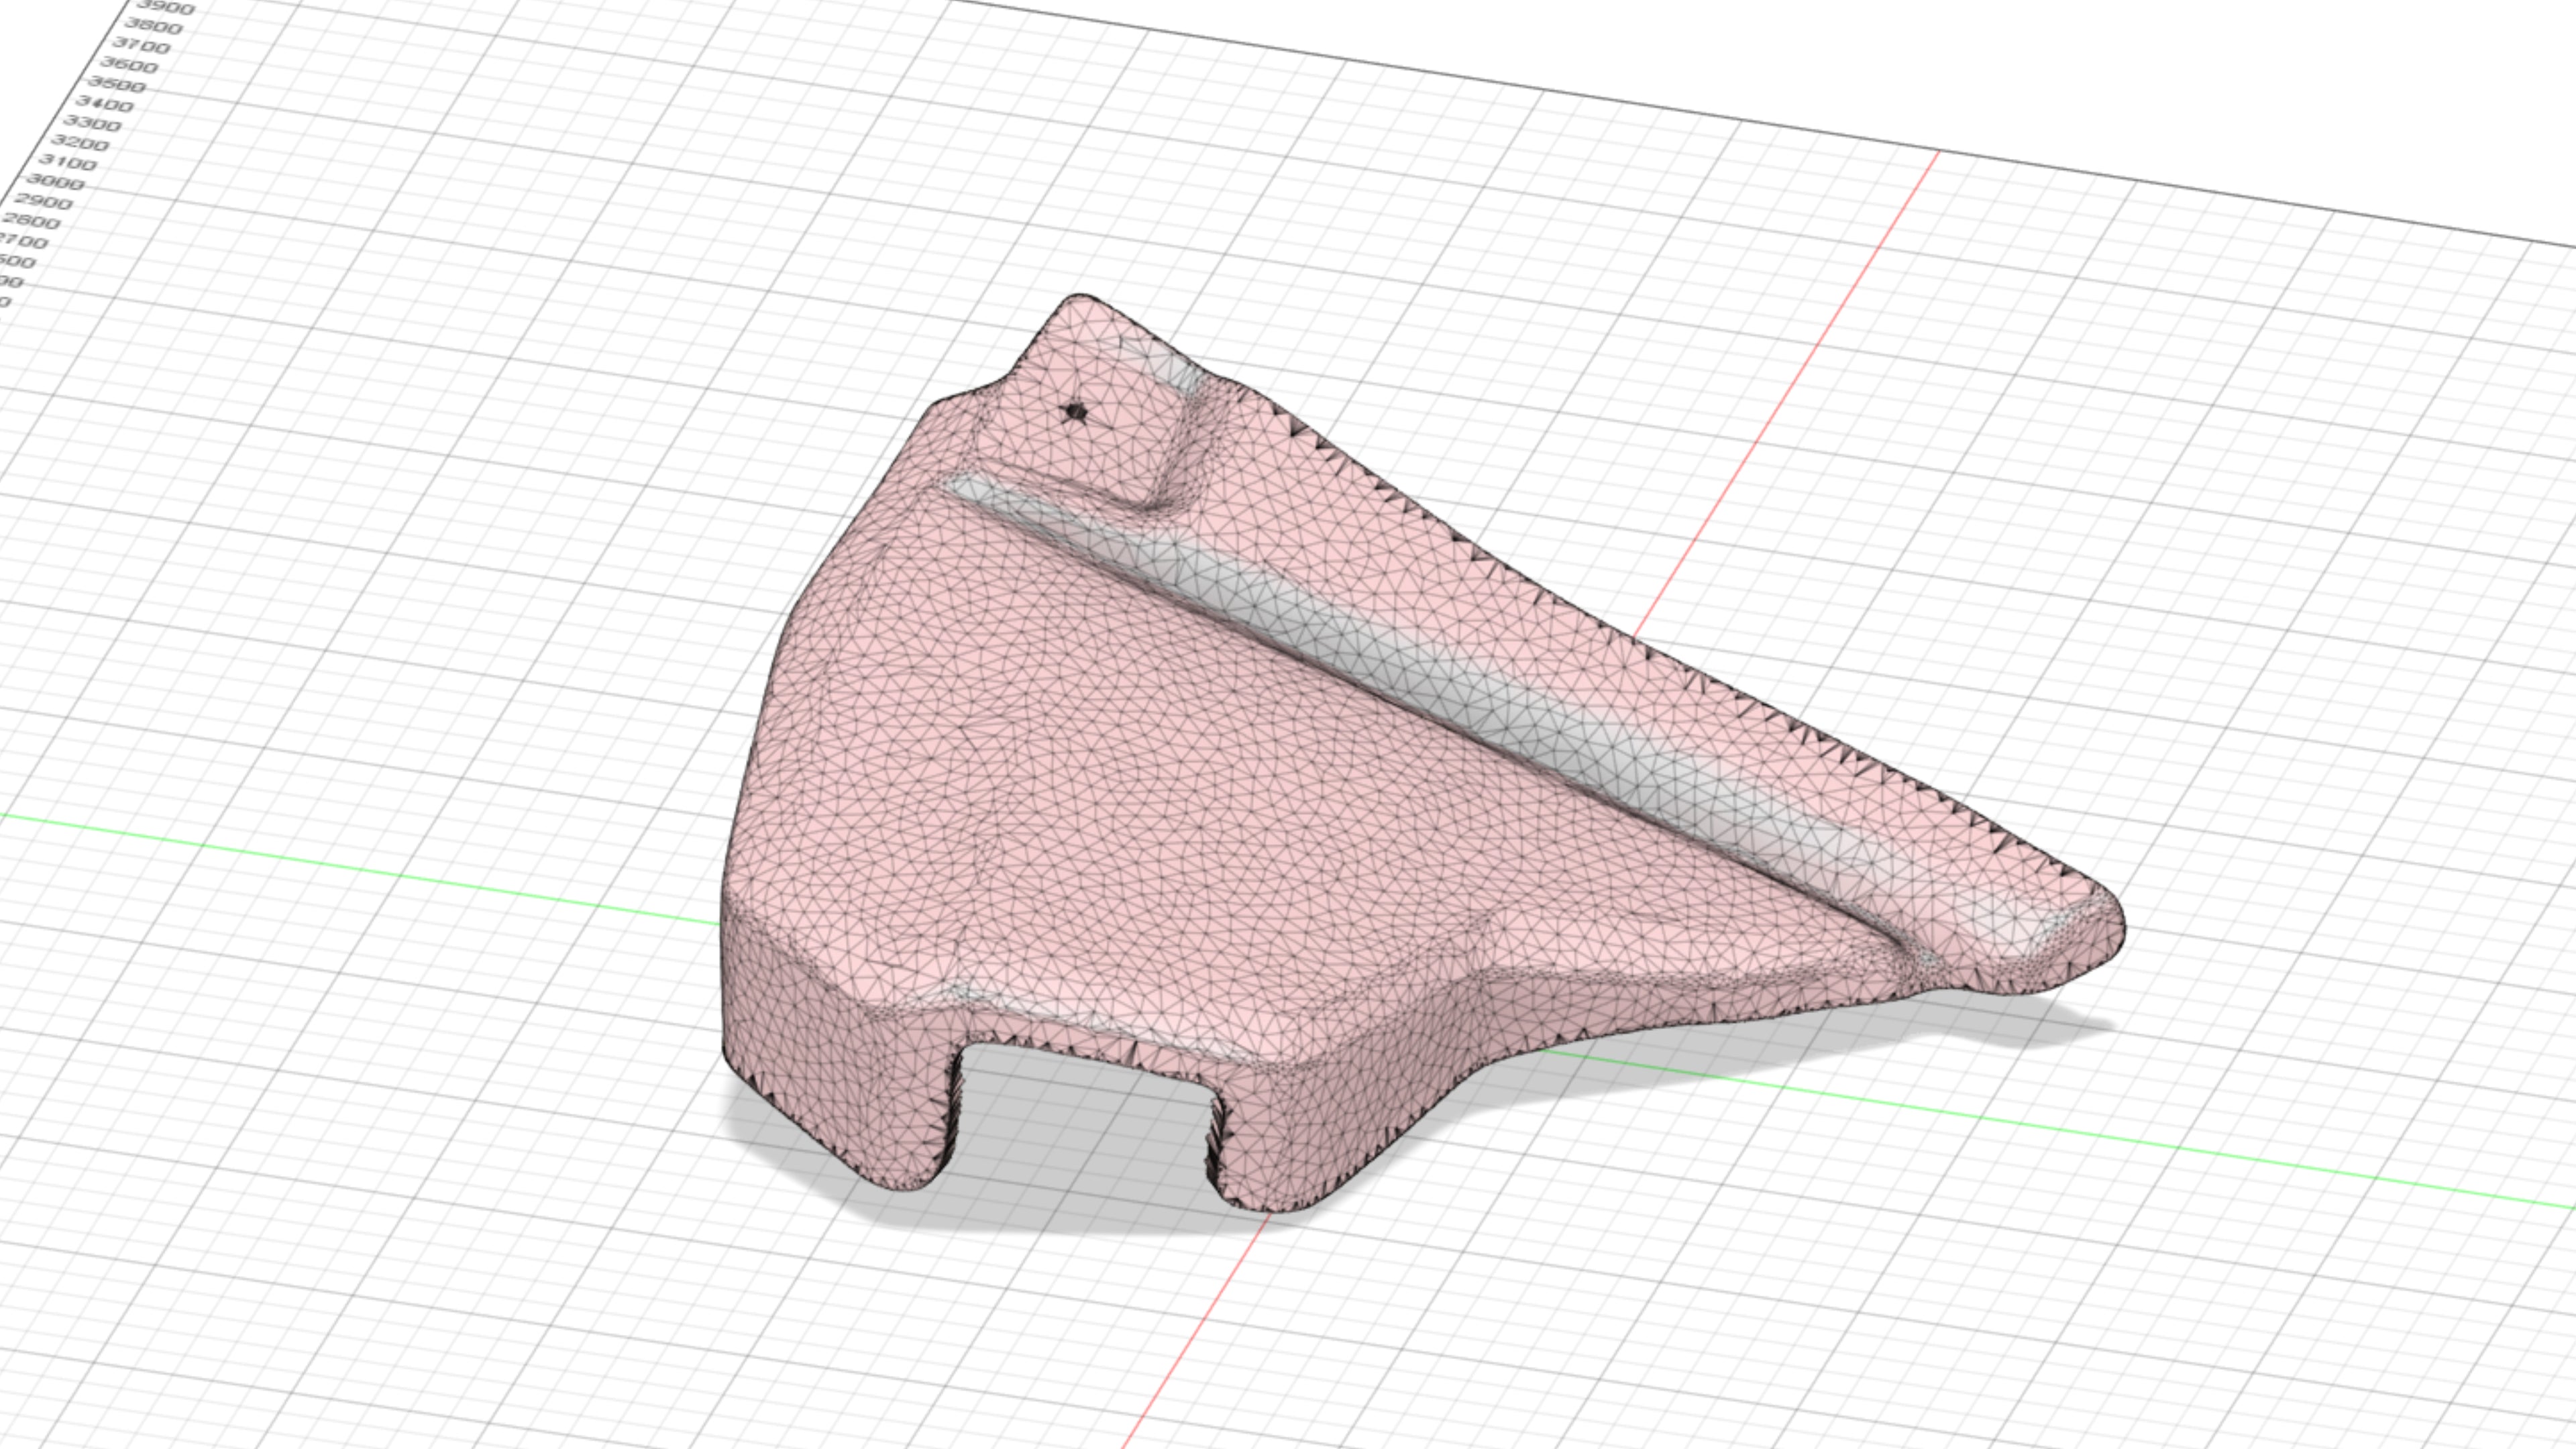Click the 3600 grid scale label

click(129, 66)
